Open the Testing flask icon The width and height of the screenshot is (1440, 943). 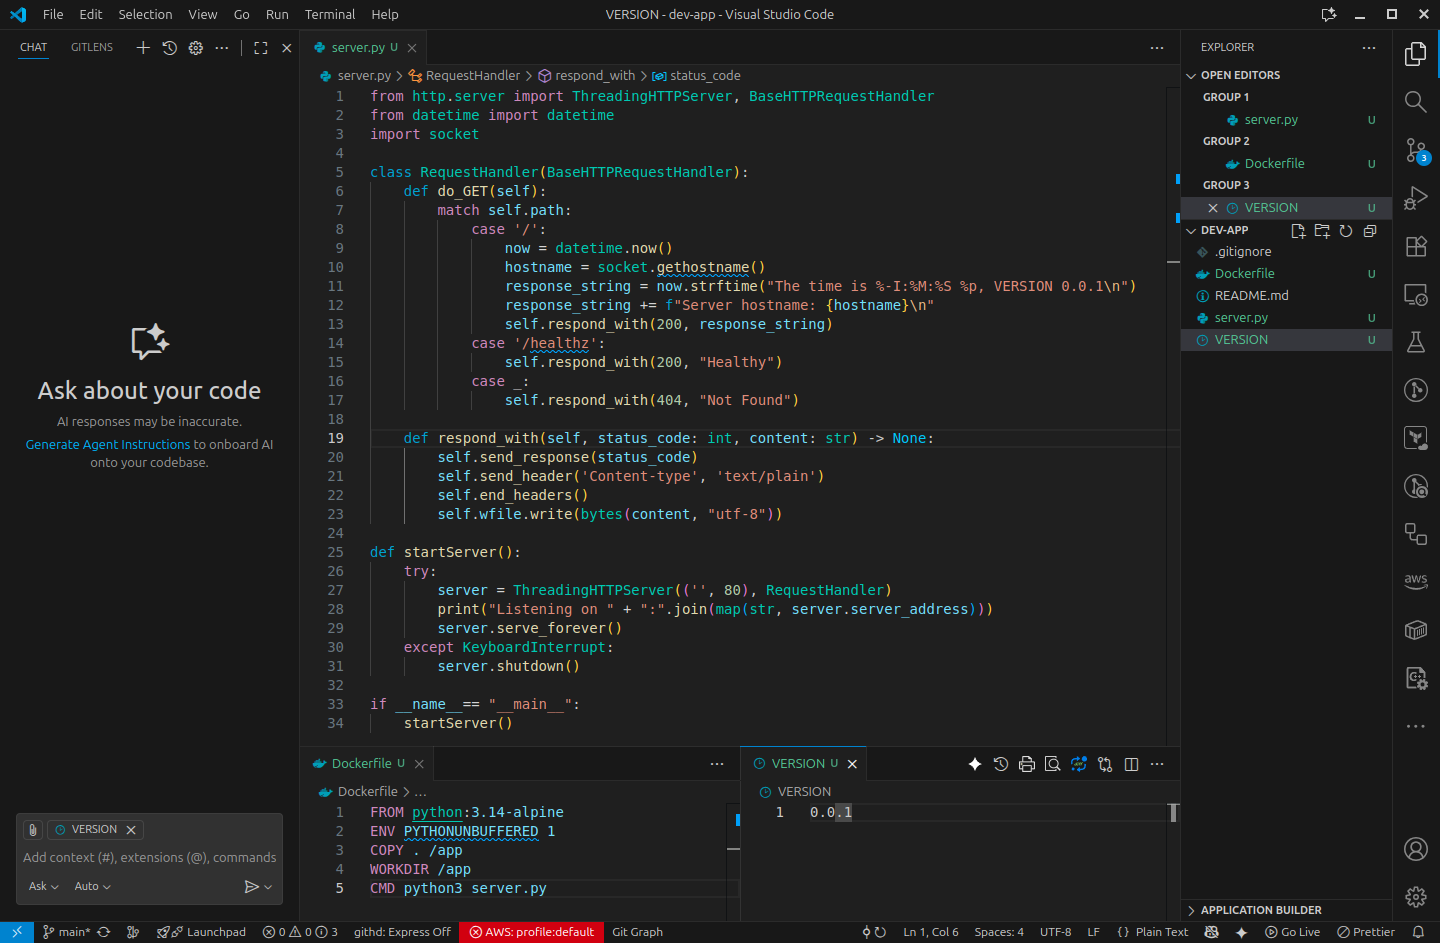[1415, 342]
